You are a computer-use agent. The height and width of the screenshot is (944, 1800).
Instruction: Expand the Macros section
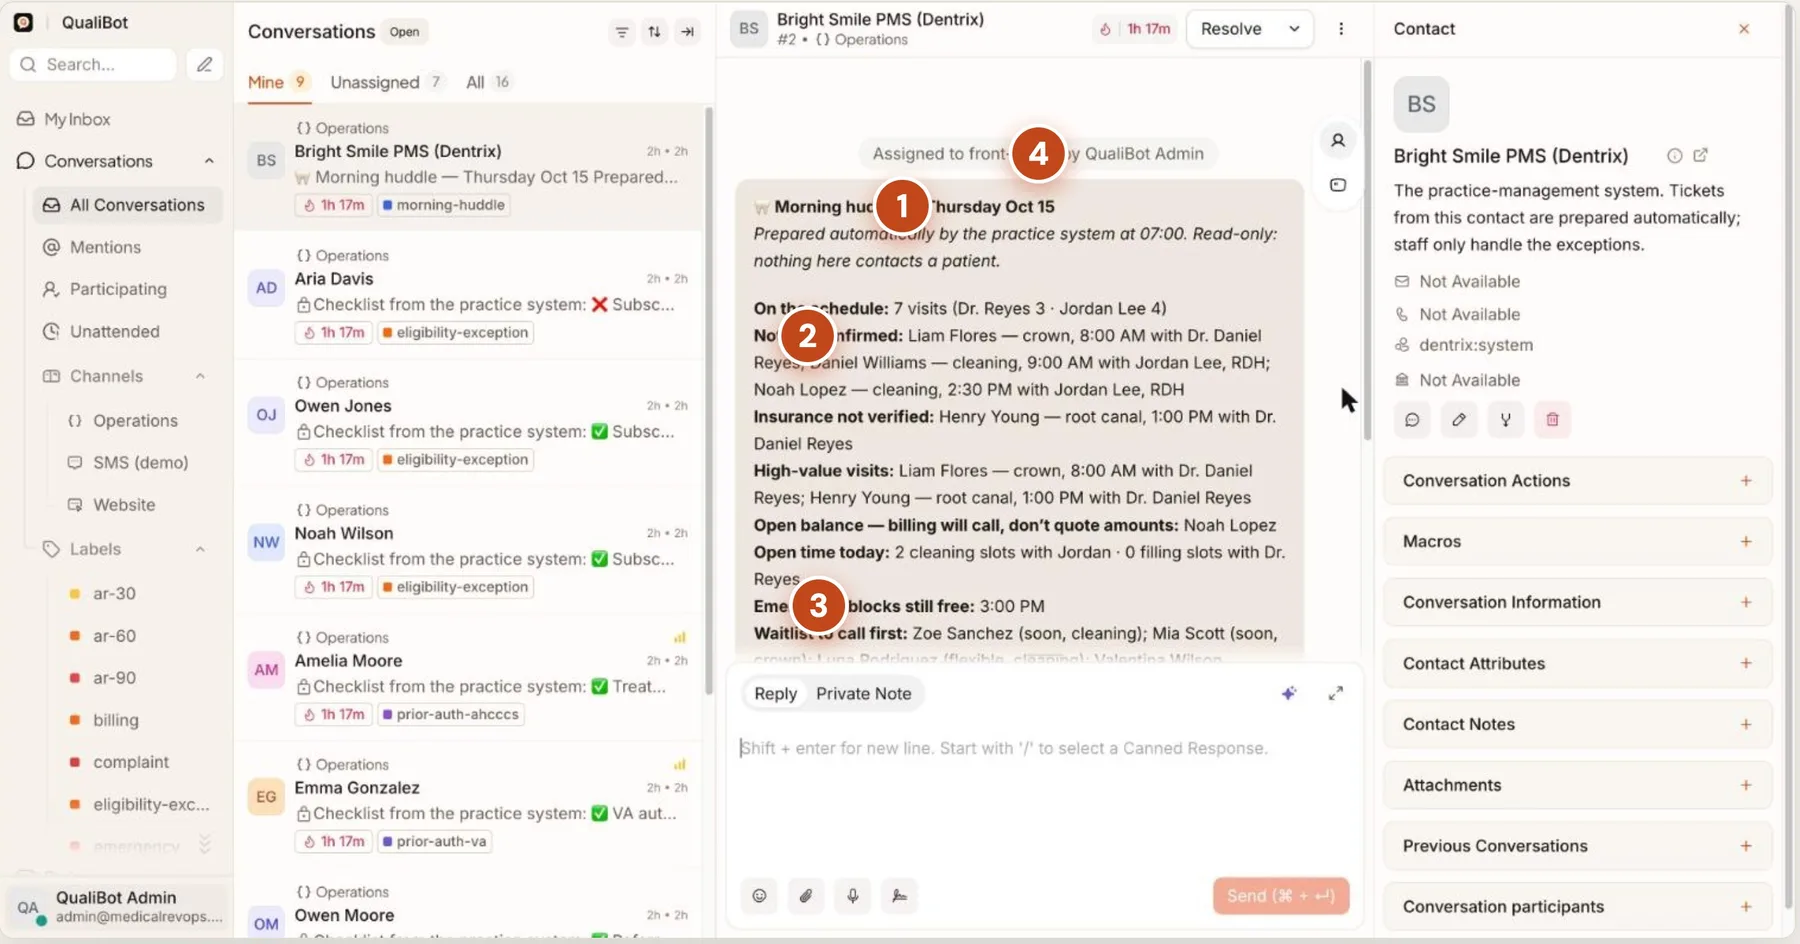(1577, 542)
